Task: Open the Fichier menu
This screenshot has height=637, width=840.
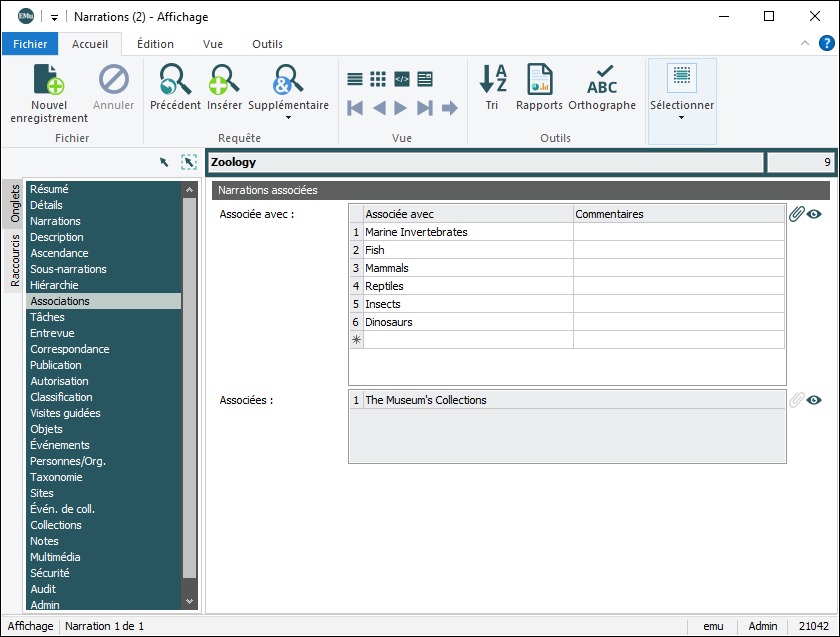Action: pos(30,44)
